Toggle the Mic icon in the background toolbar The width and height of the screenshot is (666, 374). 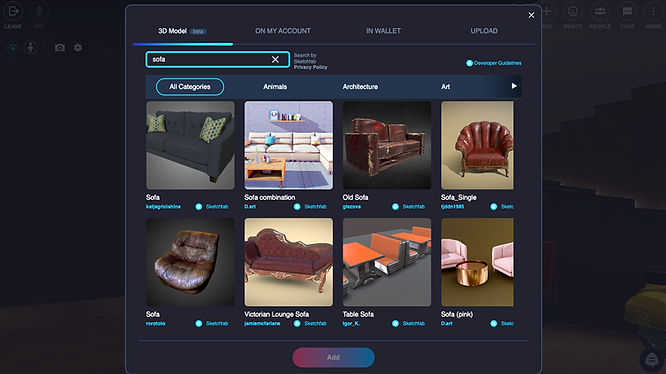39,11
